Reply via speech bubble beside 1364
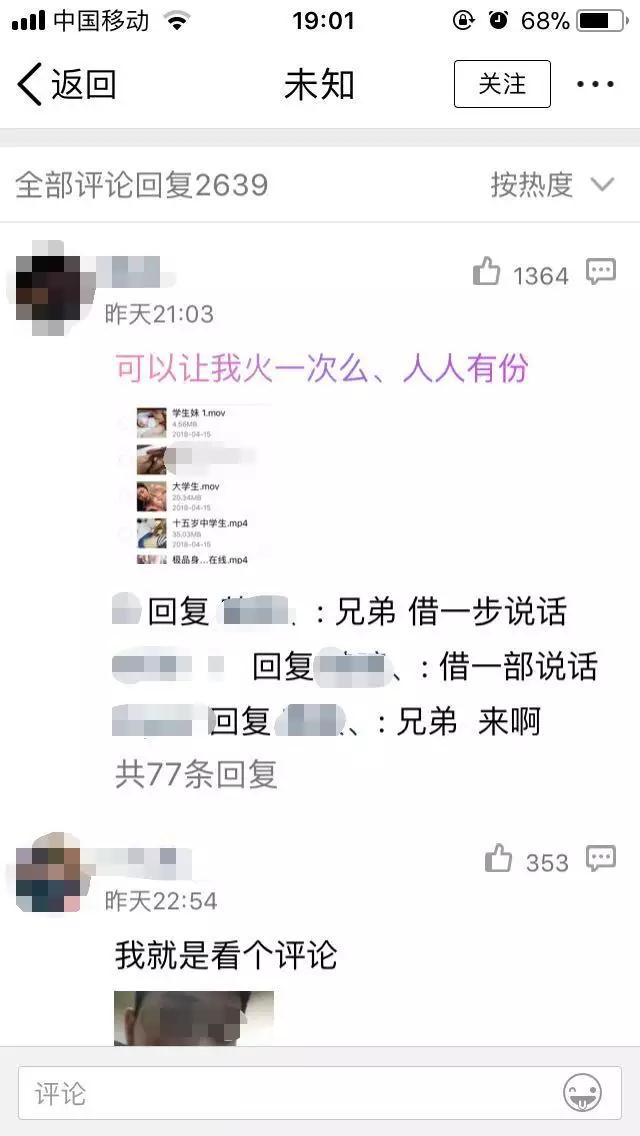This screenshot has width=640, height=1136. [601, 272]
